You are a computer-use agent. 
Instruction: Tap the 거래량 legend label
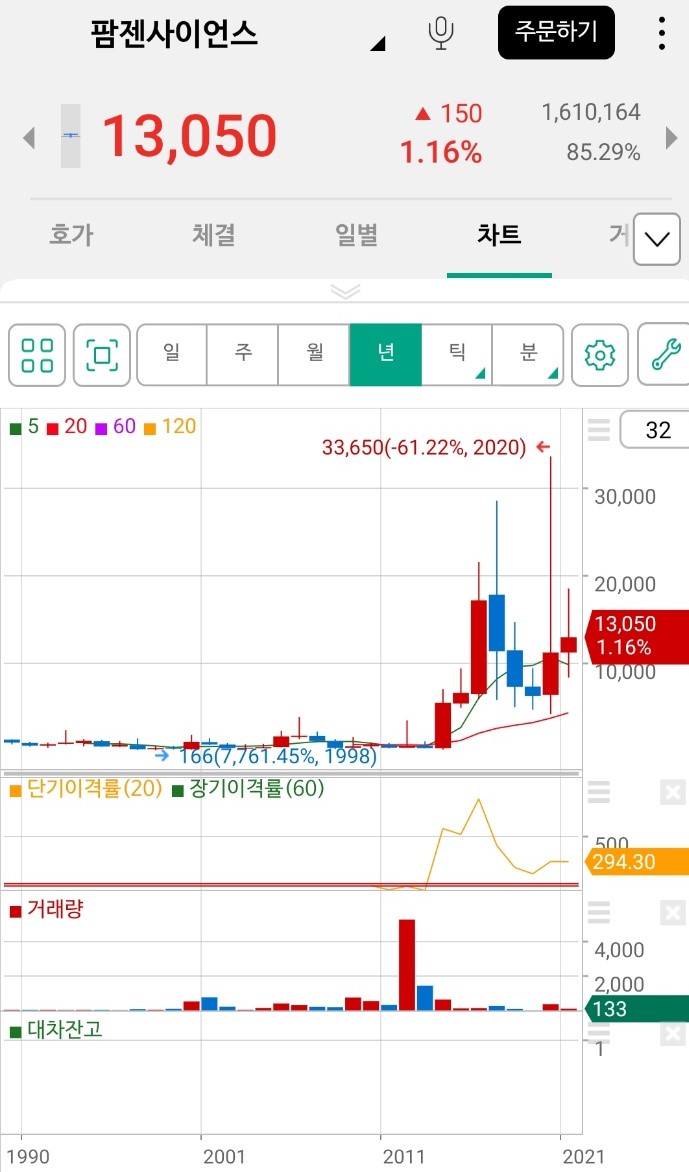point(46,910)
